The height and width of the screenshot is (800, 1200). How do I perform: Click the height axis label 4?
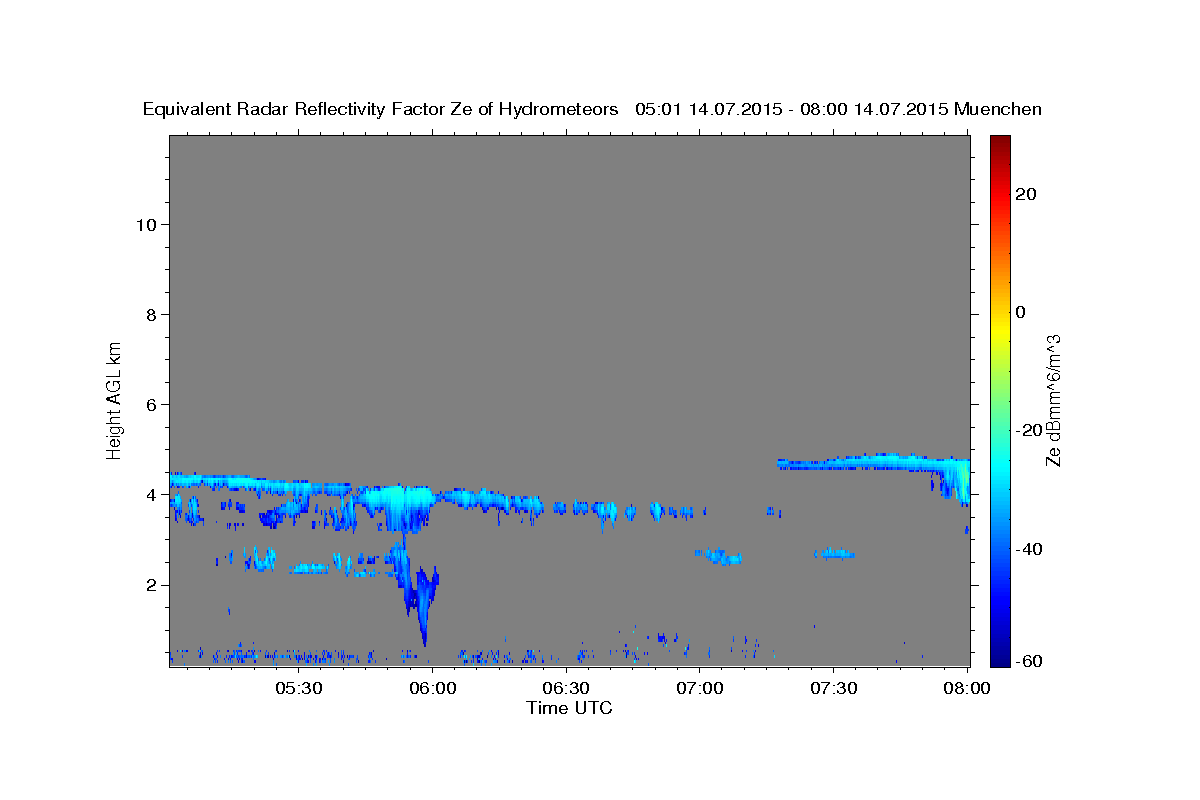(x=151, y=495)
